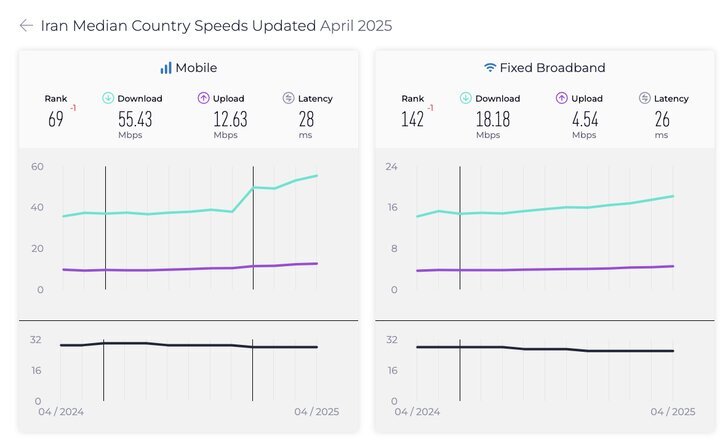
Task: Click the 04 / 2025 label under Mobile chart
Action: click(x=316, y=412)
